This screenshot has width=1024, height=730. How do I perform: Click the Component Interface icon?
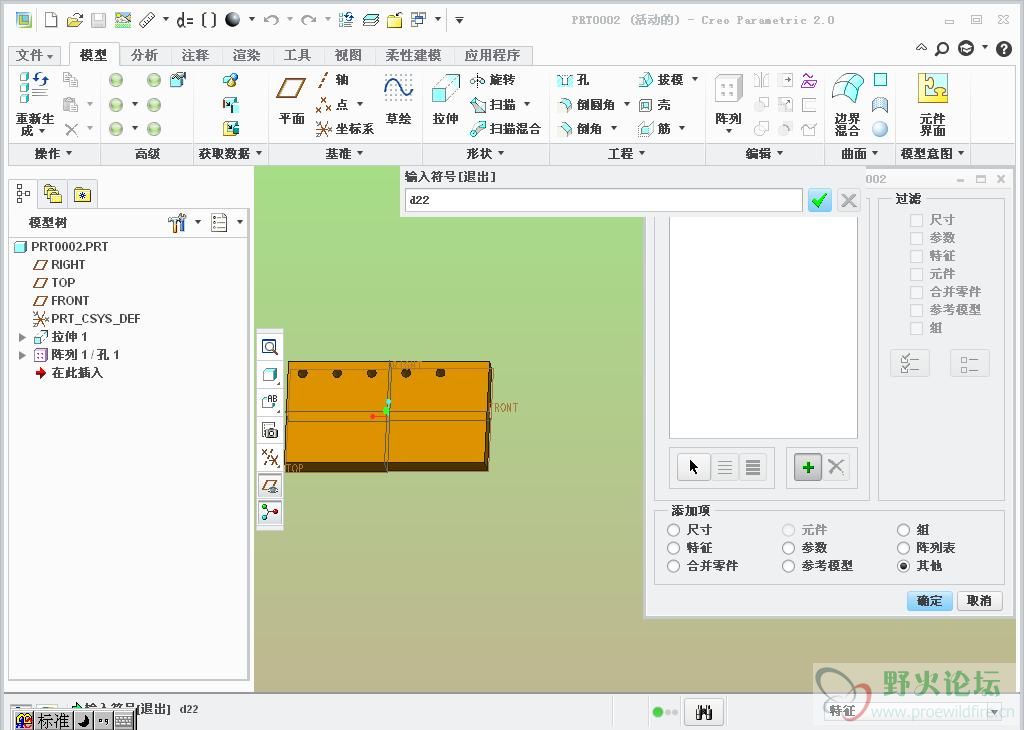point(932,104)
